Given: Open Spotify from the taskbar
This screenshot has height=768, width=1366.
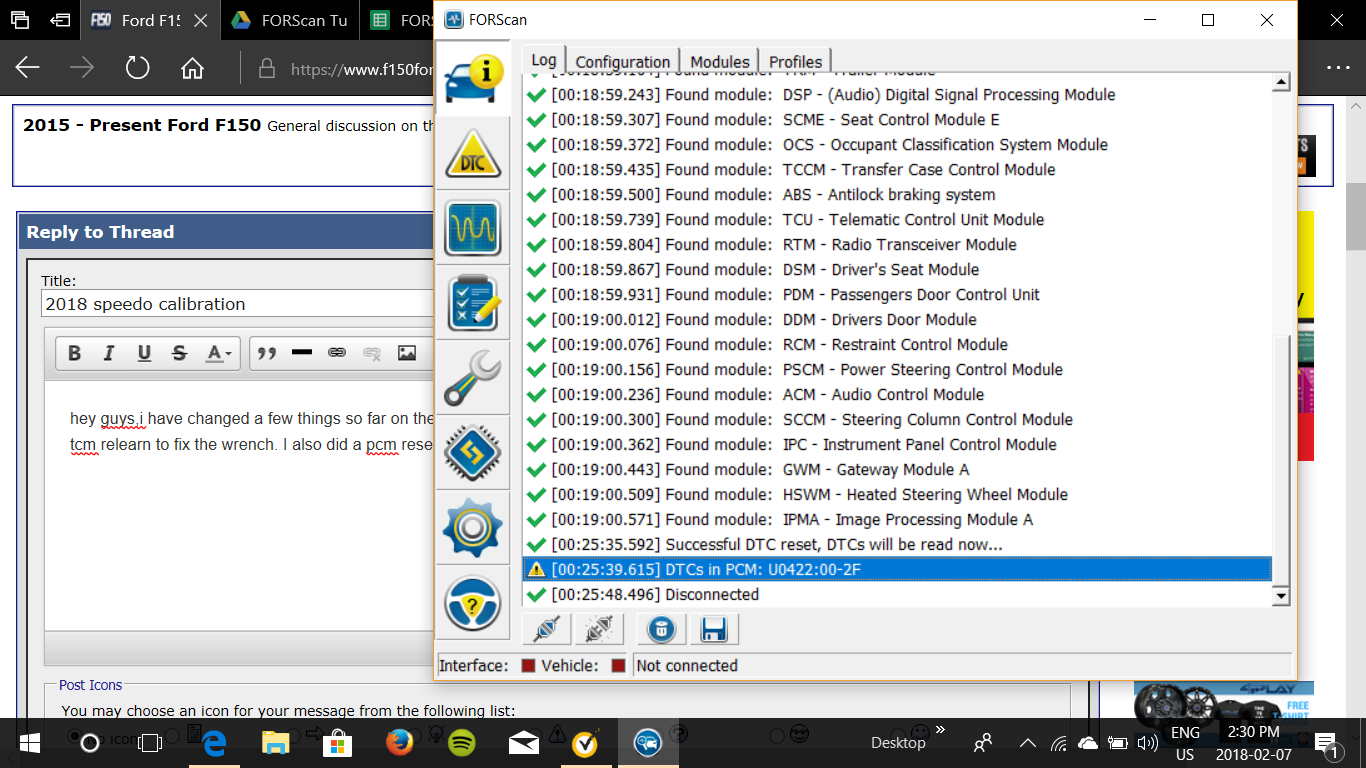Looking at the screenshot, I should (x=462, y=743).
